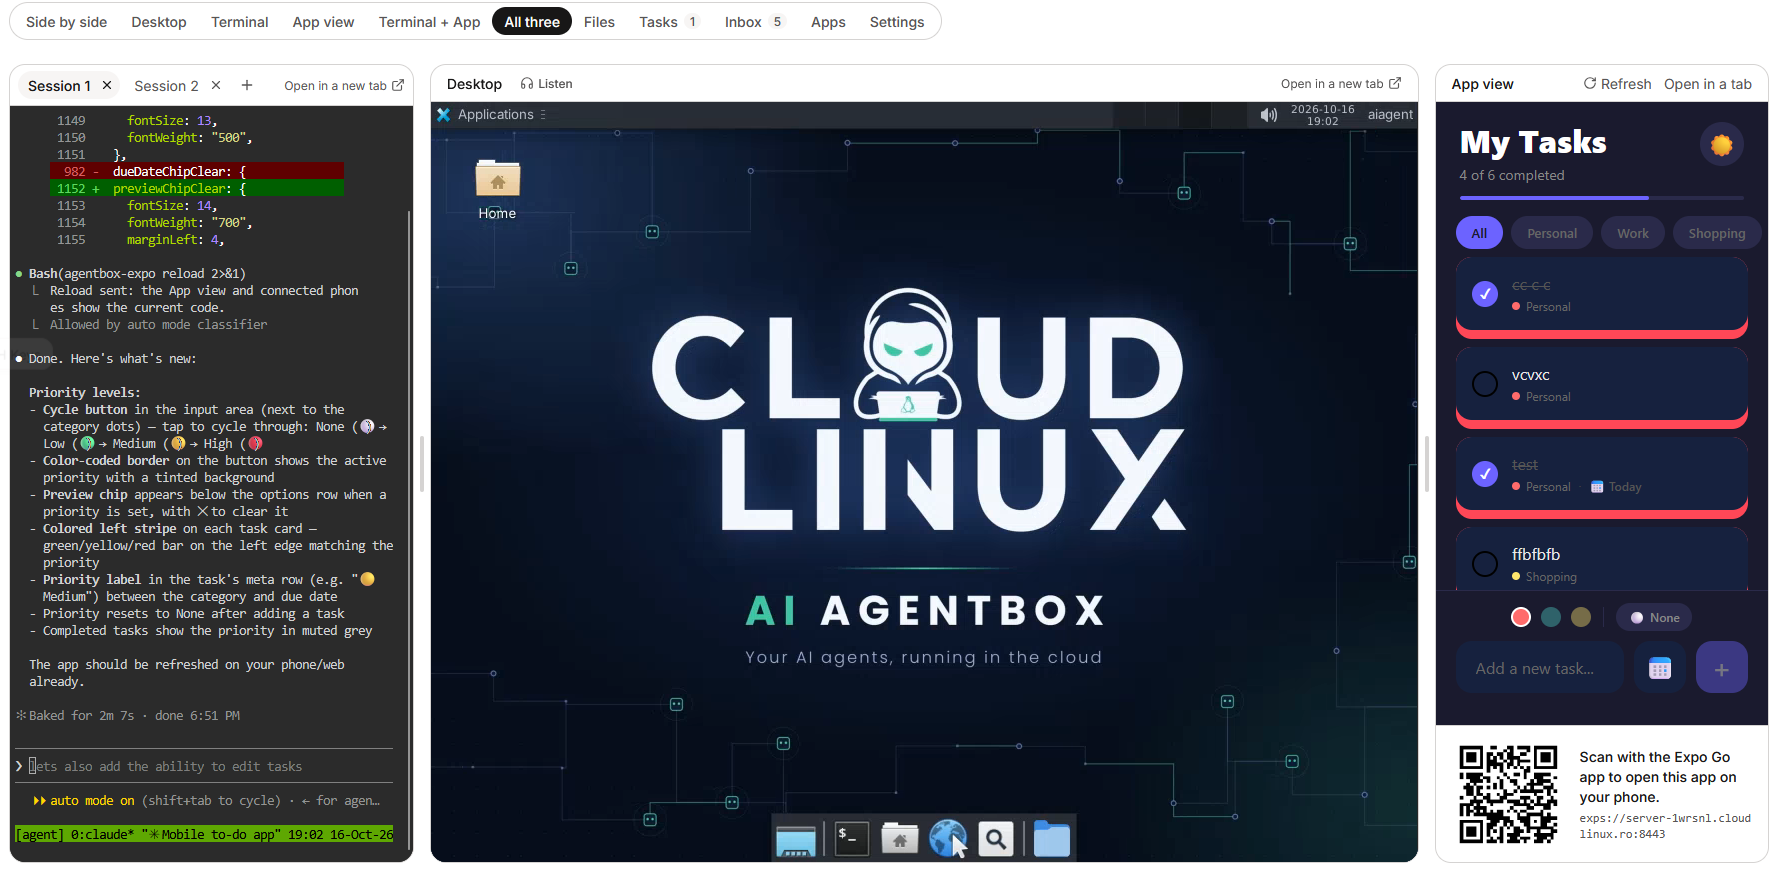Click open-in-new-tab icon in Desktop panel
The width and height of the screenshot is (1782, 877).
coord(1395,83)
